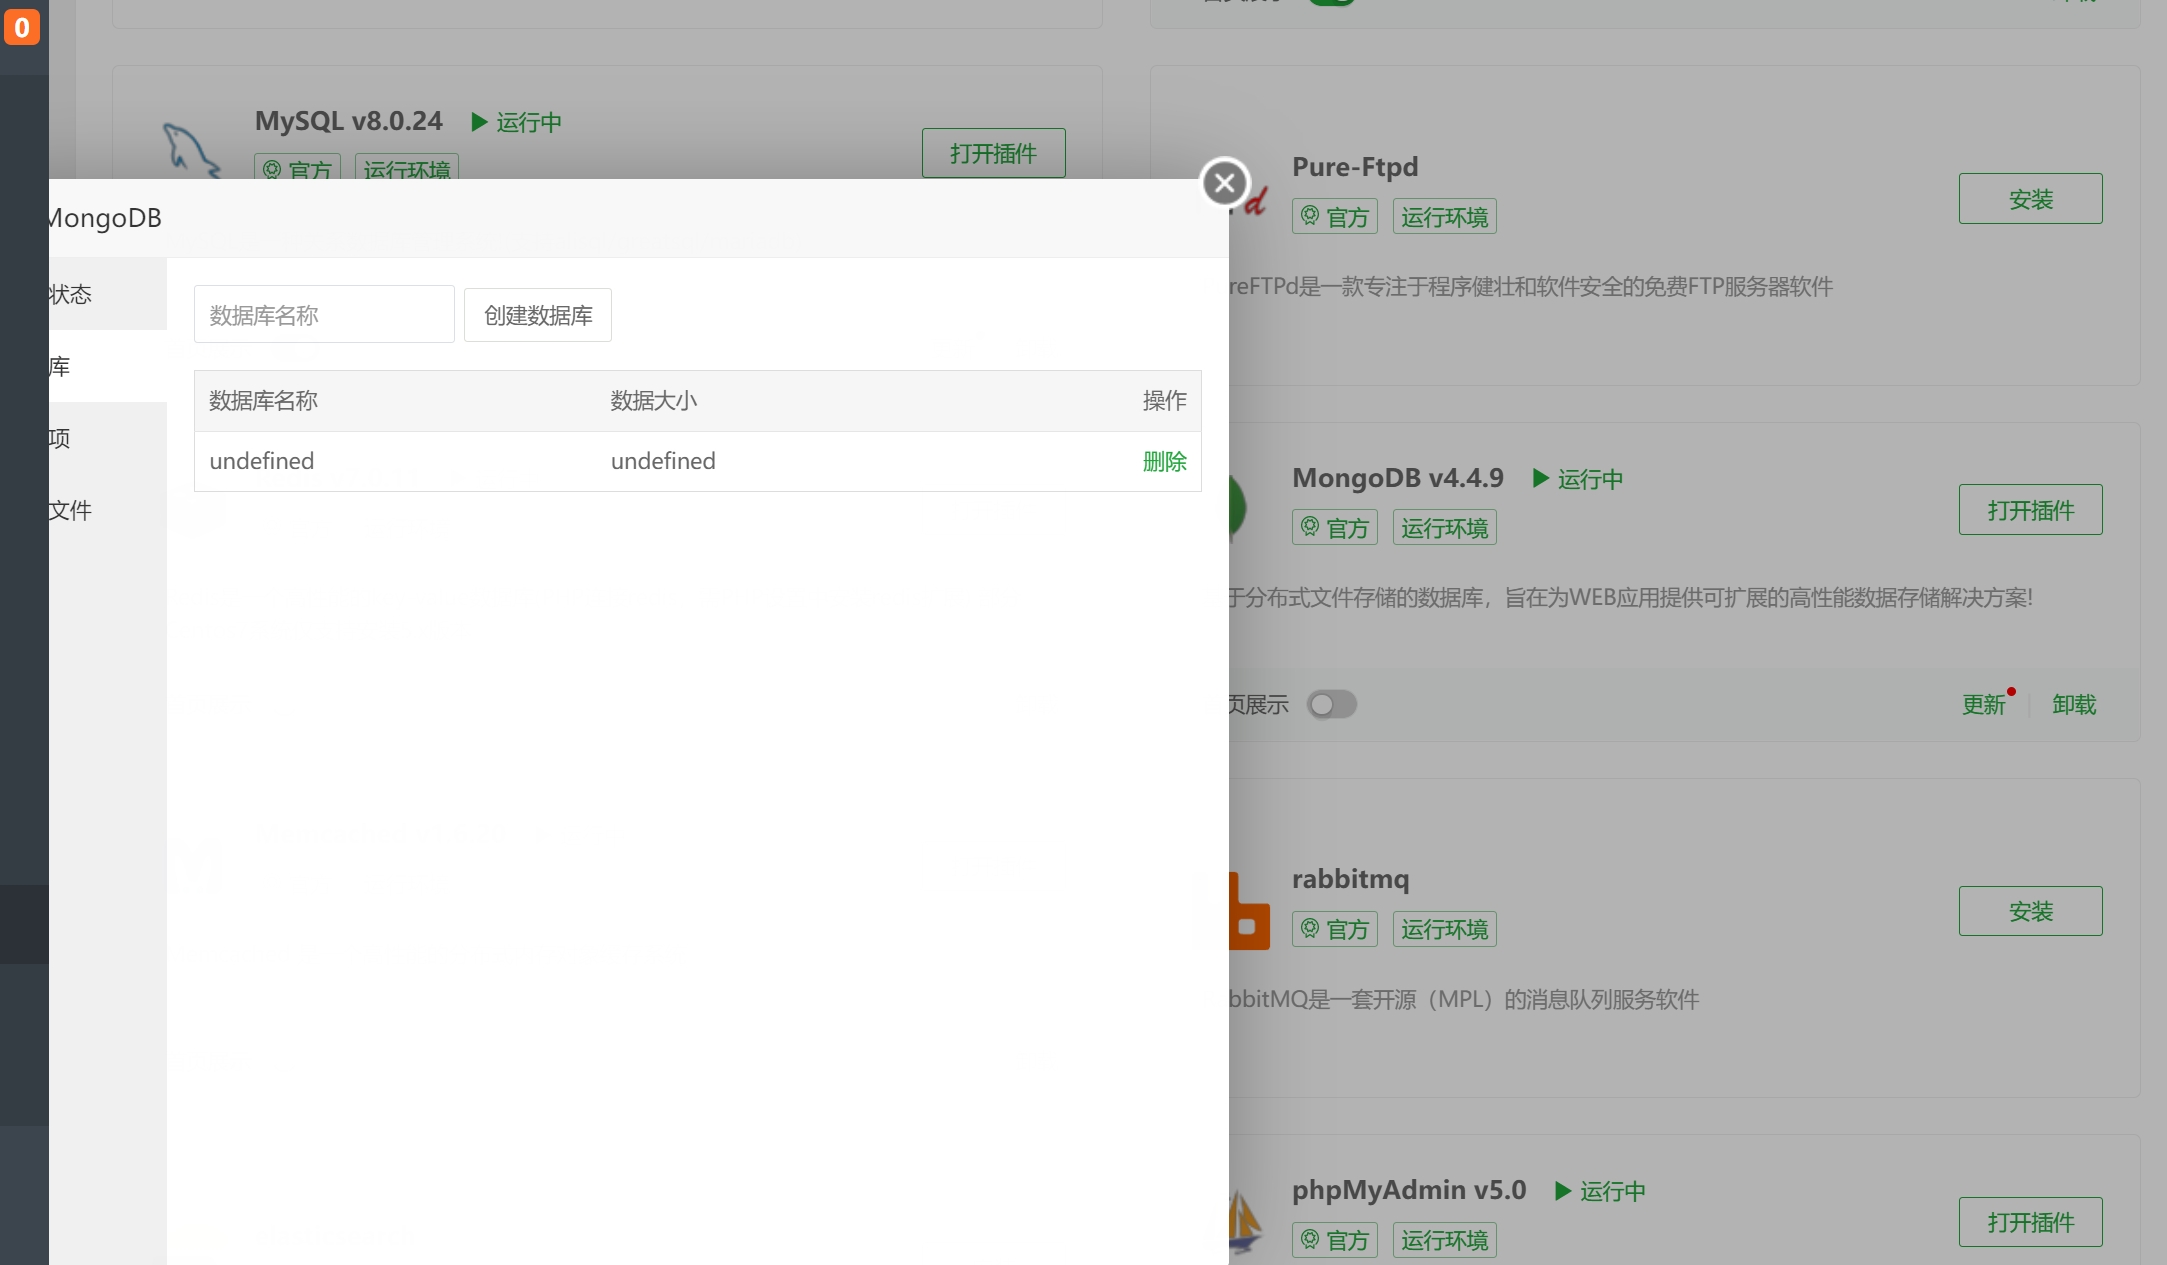Click the rabbitmq title
Image resolution: width=2167 pixels, height=1265 pixels.
(1350, 879)
